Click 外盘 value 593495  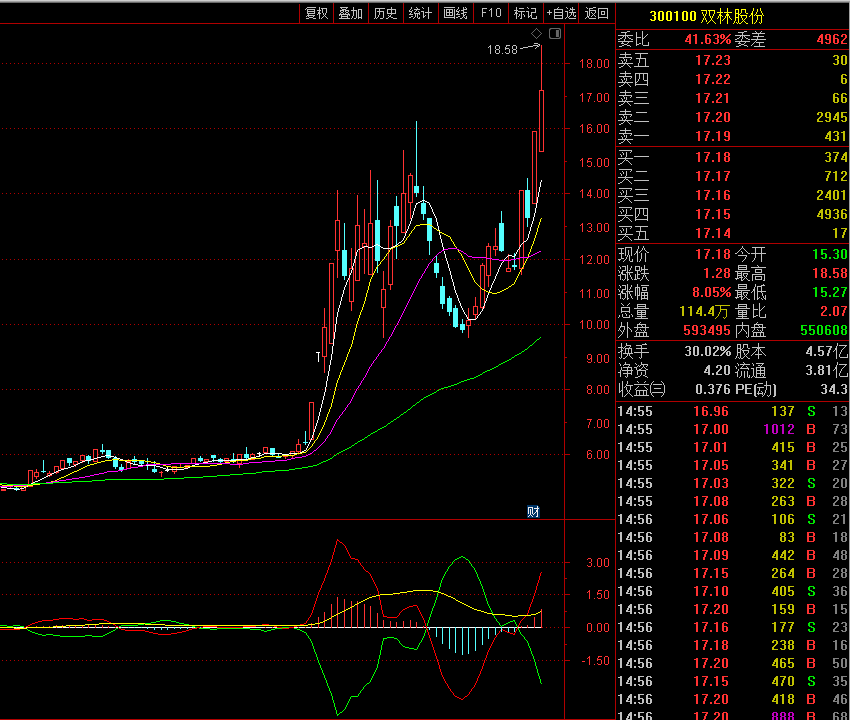click(x=707, y=330)
